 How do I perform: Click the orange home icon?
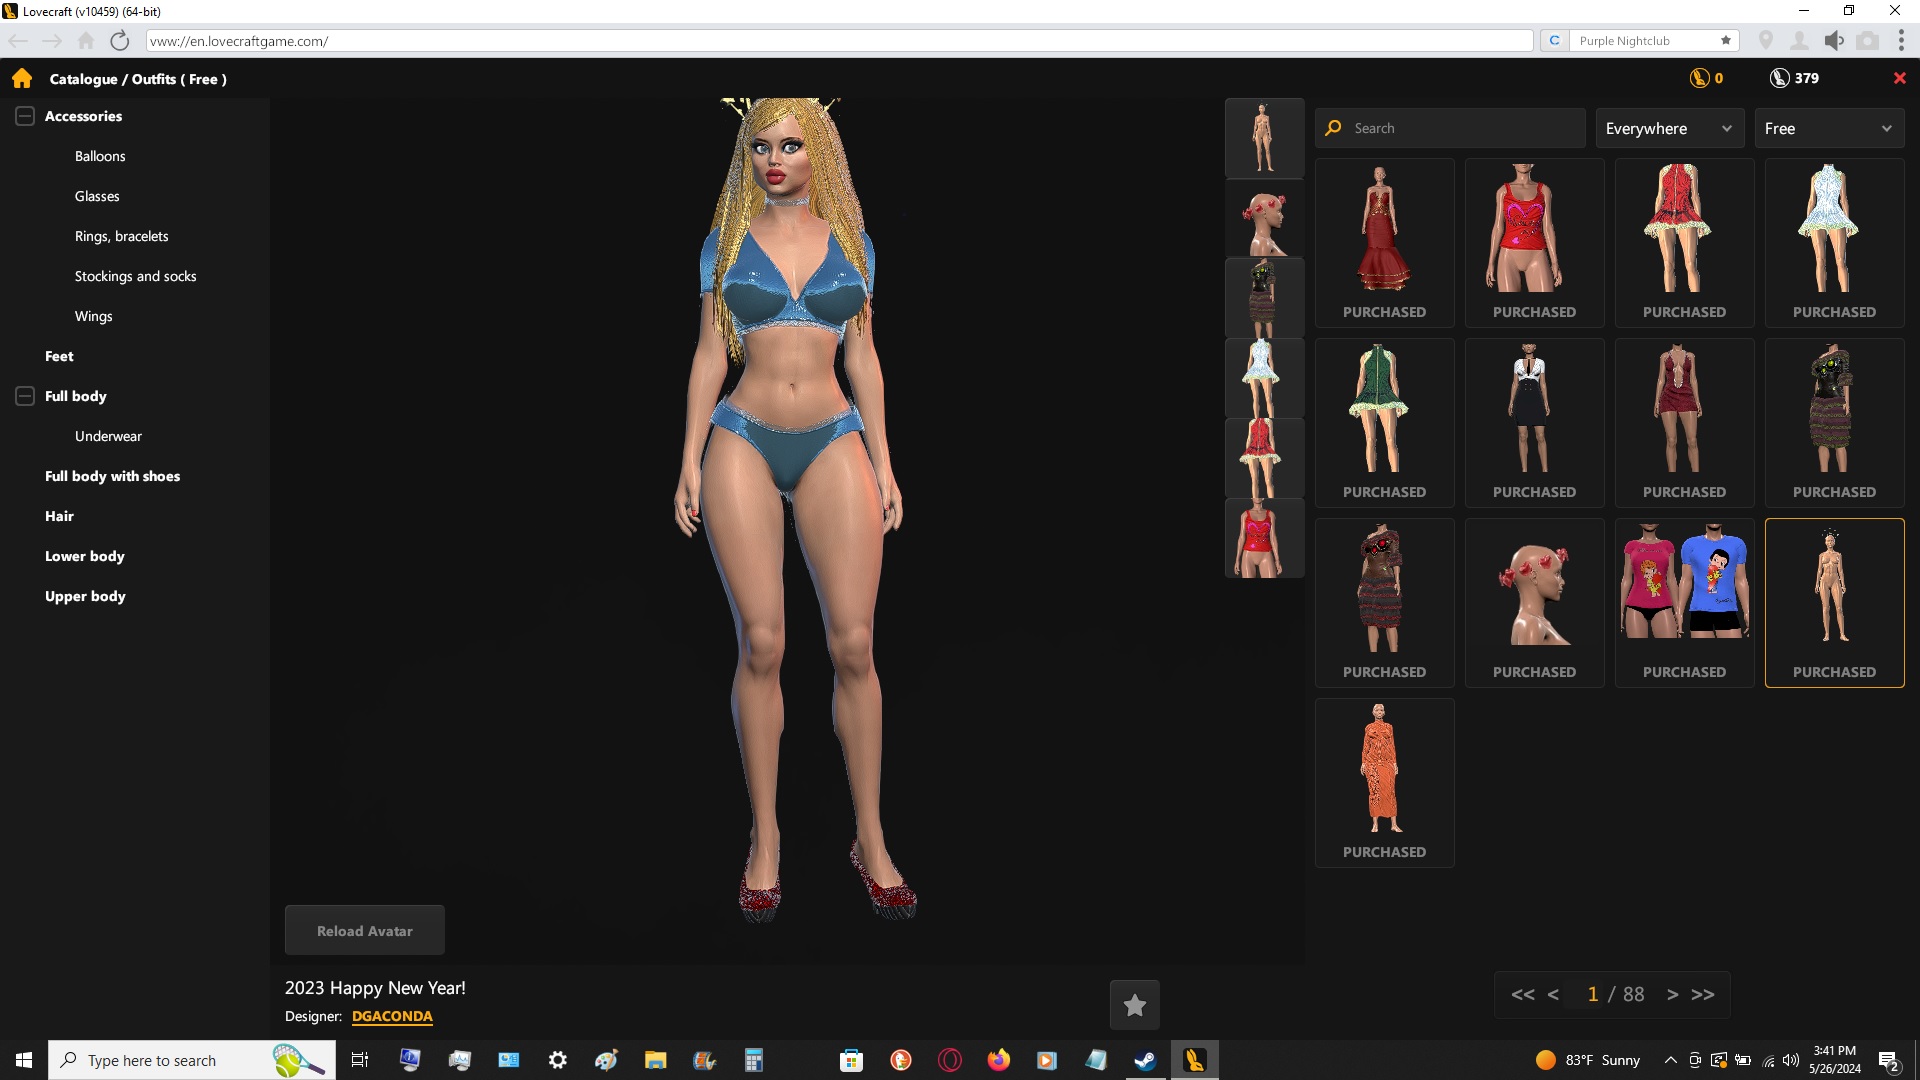tap(22, 79)
